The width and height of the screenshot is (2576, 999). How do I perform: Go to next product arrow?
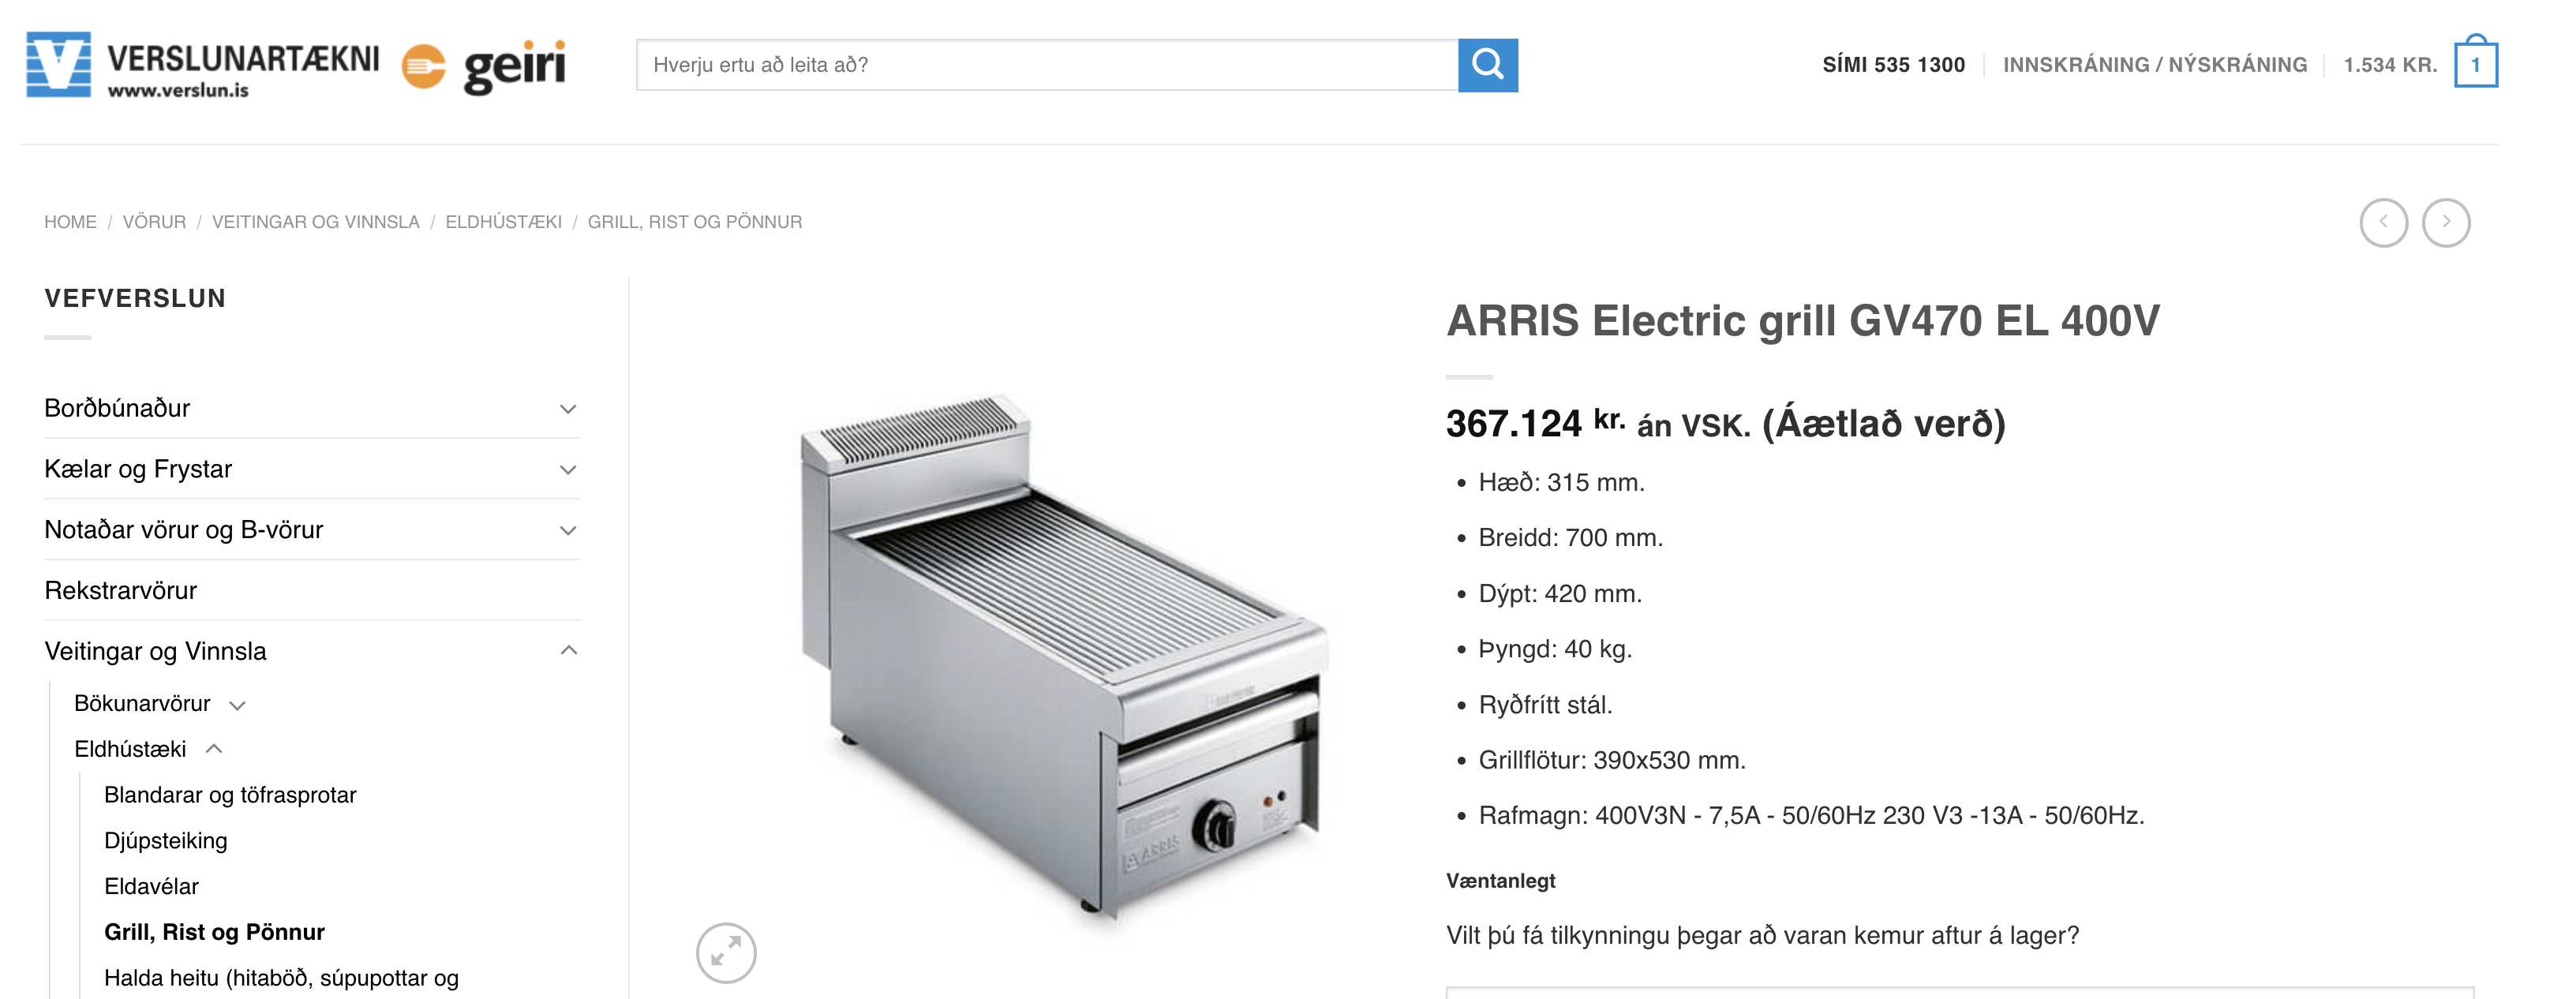pyautogui.click(x=2445, y=222)
